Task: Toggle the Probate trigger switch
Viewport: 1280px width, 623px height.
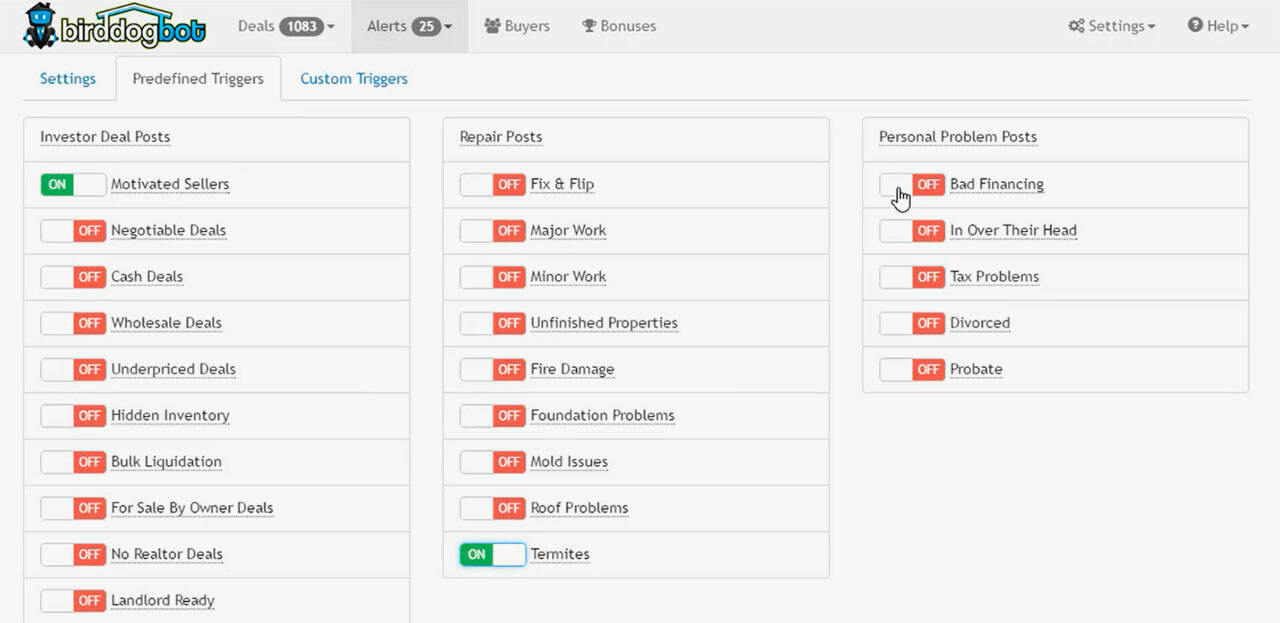Action: [x=912, y=369]
